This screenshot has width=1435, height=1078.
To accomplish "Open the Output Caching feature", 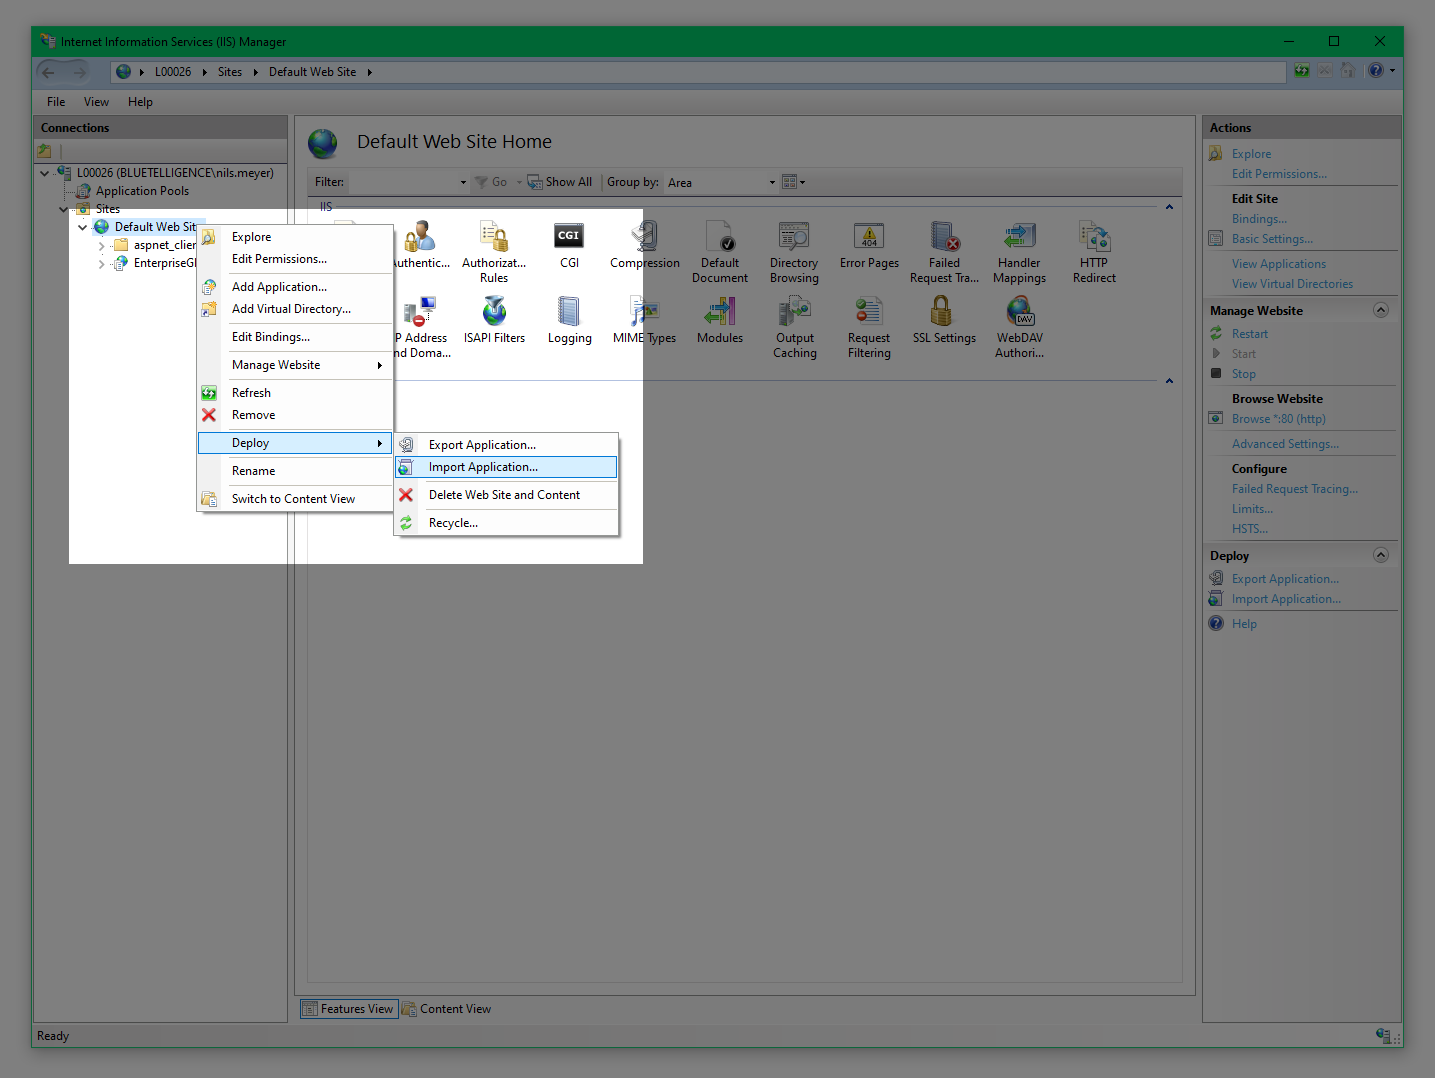I will [x=794, y=327].
